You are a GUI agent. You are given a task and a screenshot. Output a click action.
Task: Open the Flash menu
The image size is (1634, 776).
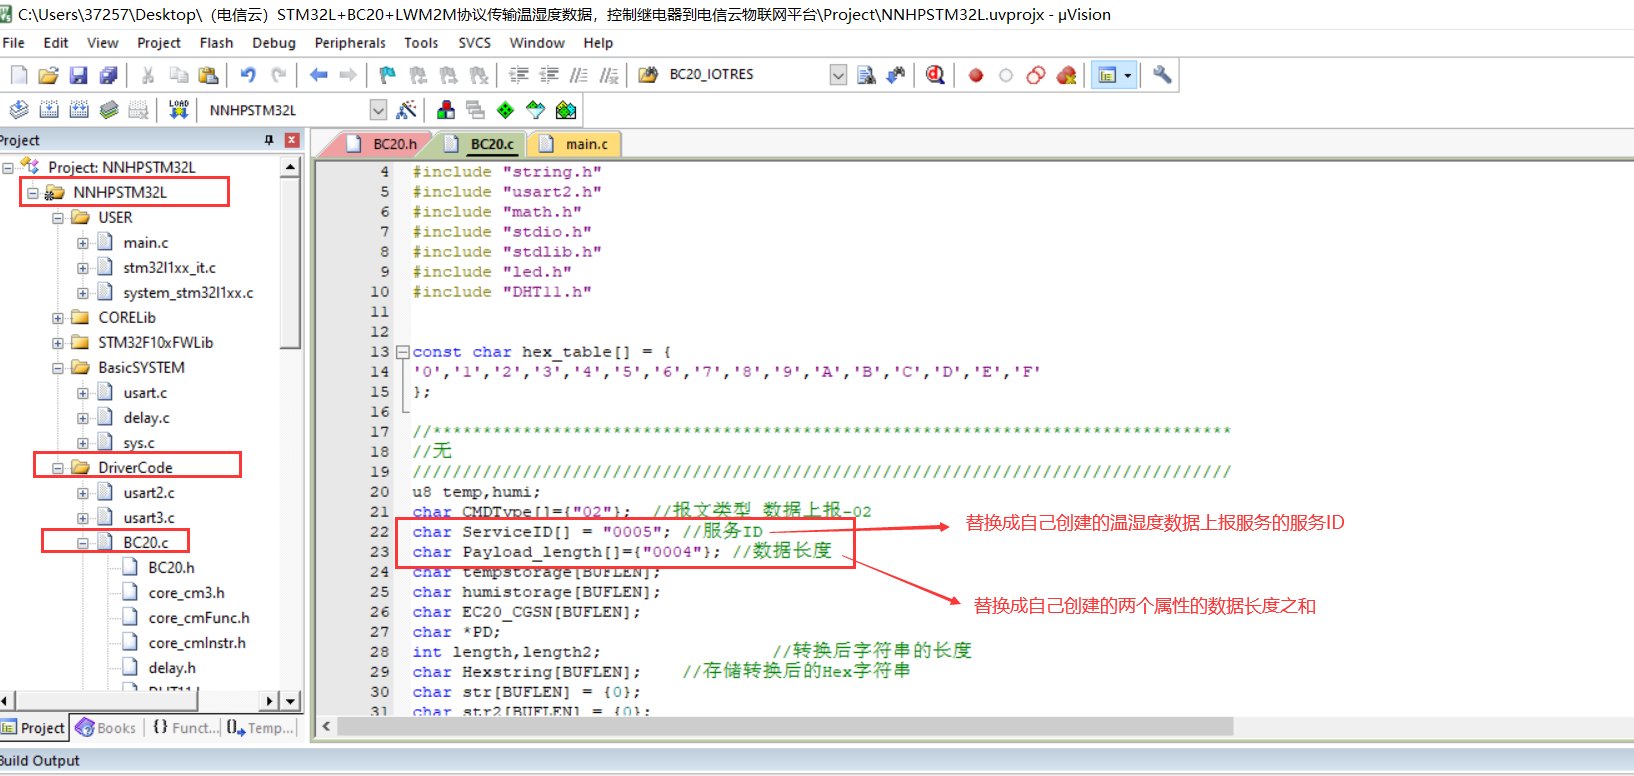(x=216, y=43)
